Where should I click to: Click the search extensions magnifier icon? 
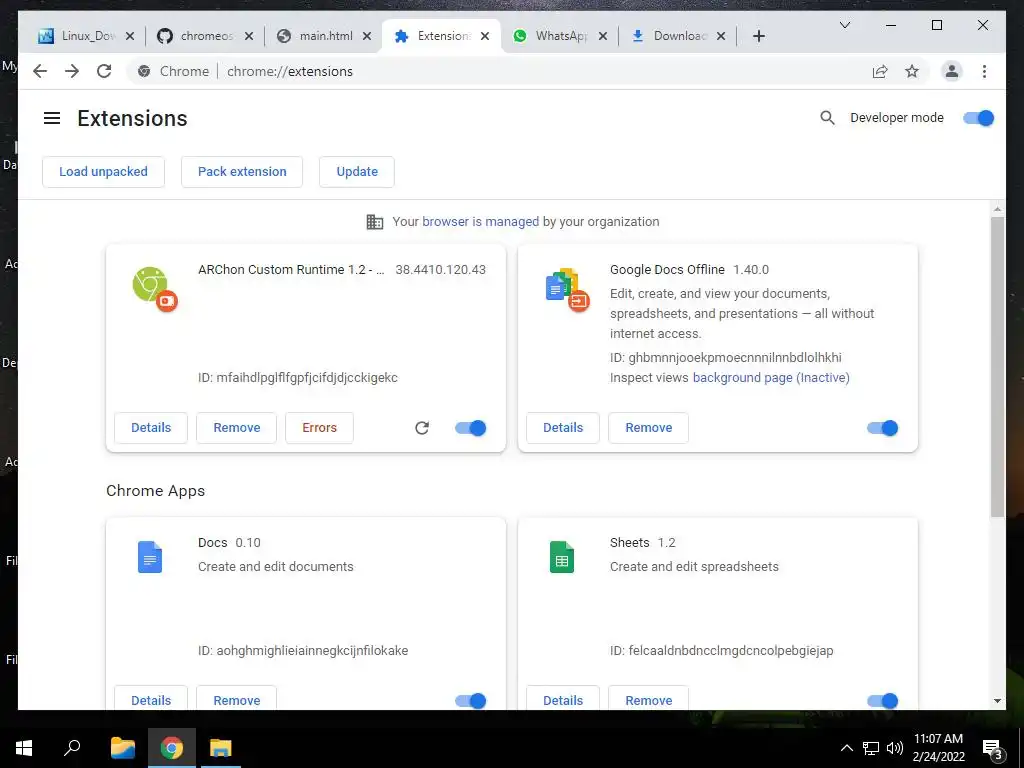(827, 118)
